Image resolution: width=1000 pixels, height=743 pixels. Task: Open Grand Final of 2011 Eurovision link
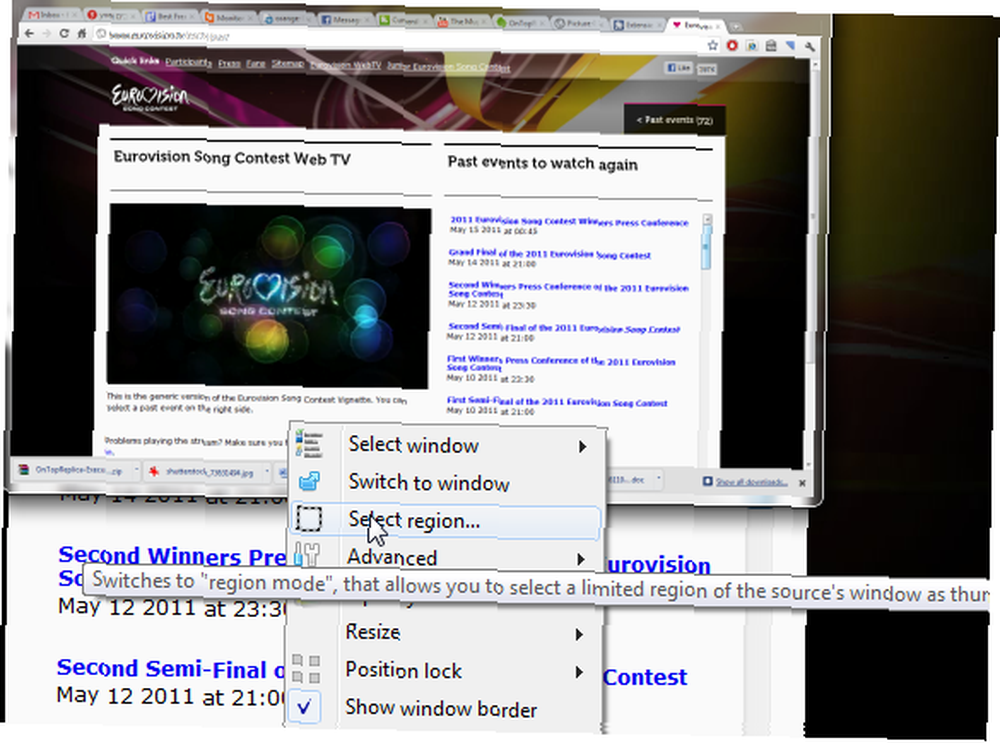pos(549,254)
